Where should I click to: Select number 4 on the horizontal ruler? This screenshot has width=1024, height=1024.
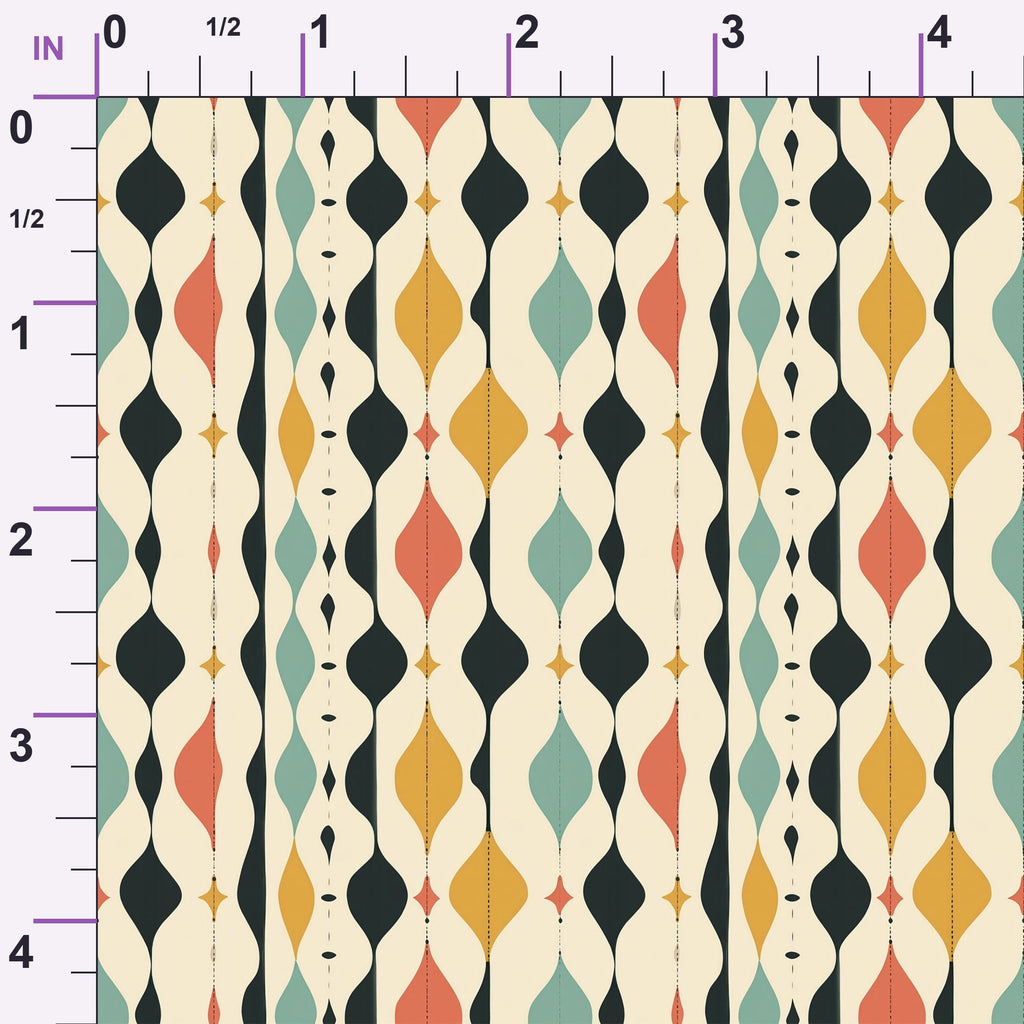pos(939,33)
